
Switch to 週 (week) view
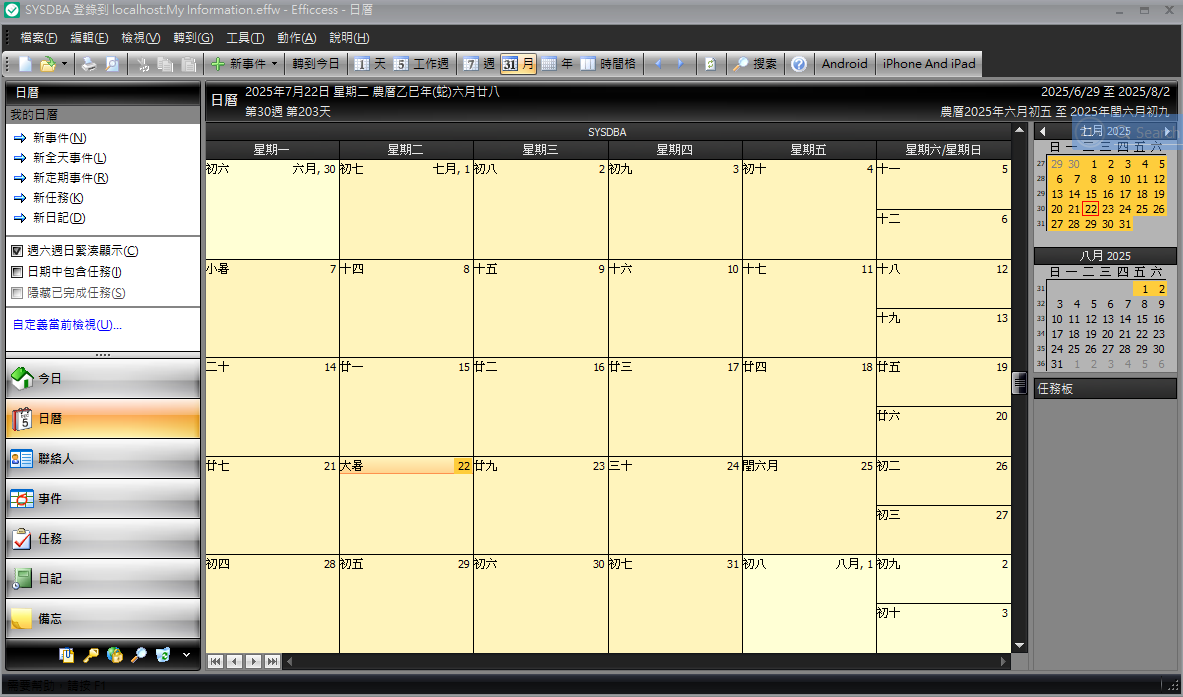[x=479, y=64]
